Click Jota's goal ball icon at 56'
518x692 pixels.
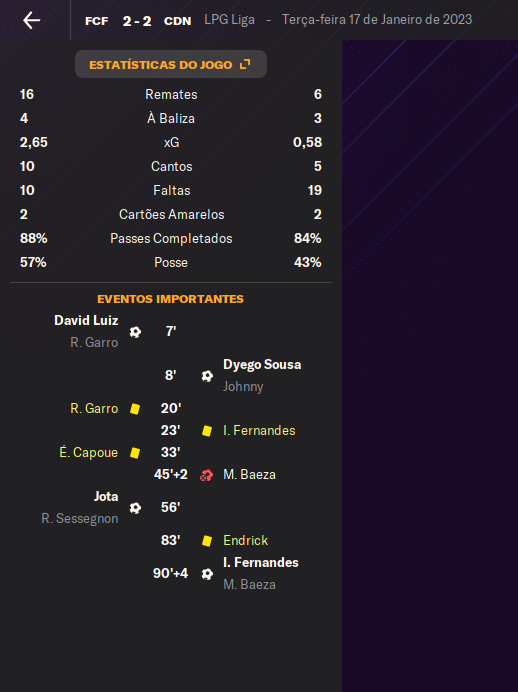coord(135,508)
